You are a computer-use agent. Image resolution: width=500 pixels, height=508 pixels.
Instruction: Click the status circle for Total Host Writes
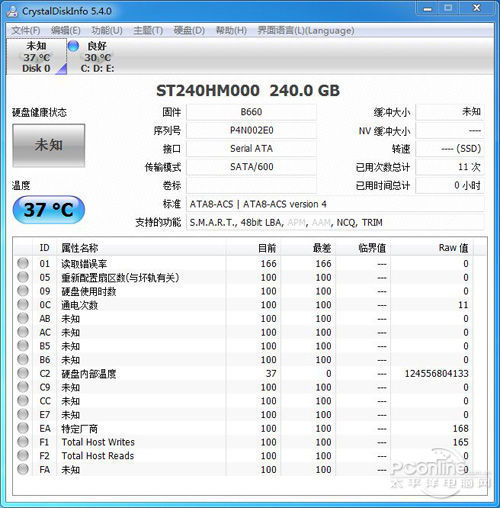[23, 442]
